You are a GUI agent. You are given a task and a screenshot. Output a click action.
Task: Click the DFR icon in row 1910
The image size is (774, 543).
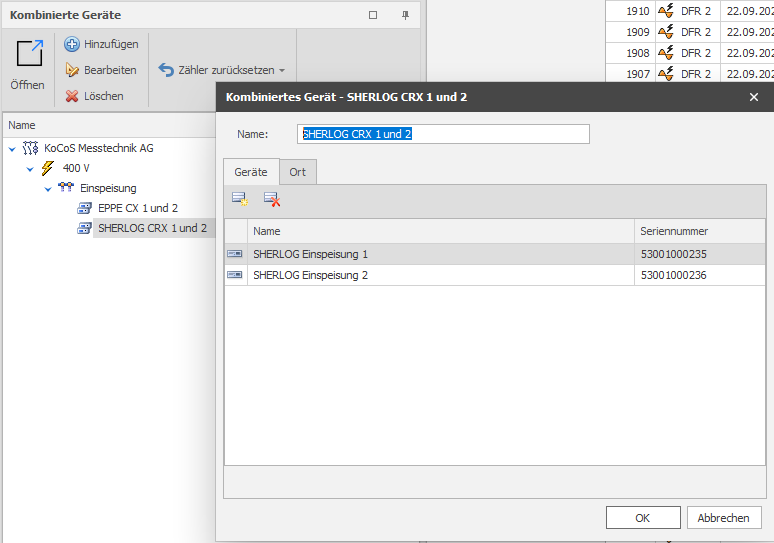pos(666,10)
